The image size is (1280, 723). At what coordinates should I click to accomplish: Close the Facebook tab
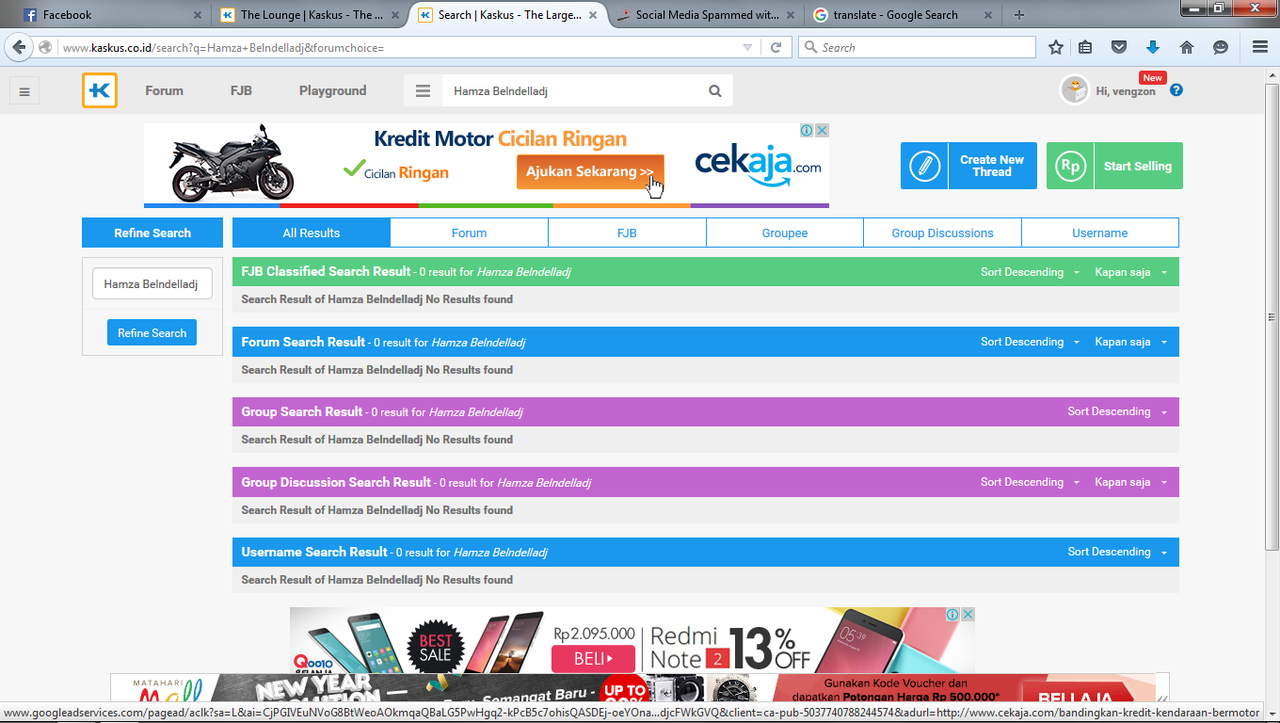(197, 15)
